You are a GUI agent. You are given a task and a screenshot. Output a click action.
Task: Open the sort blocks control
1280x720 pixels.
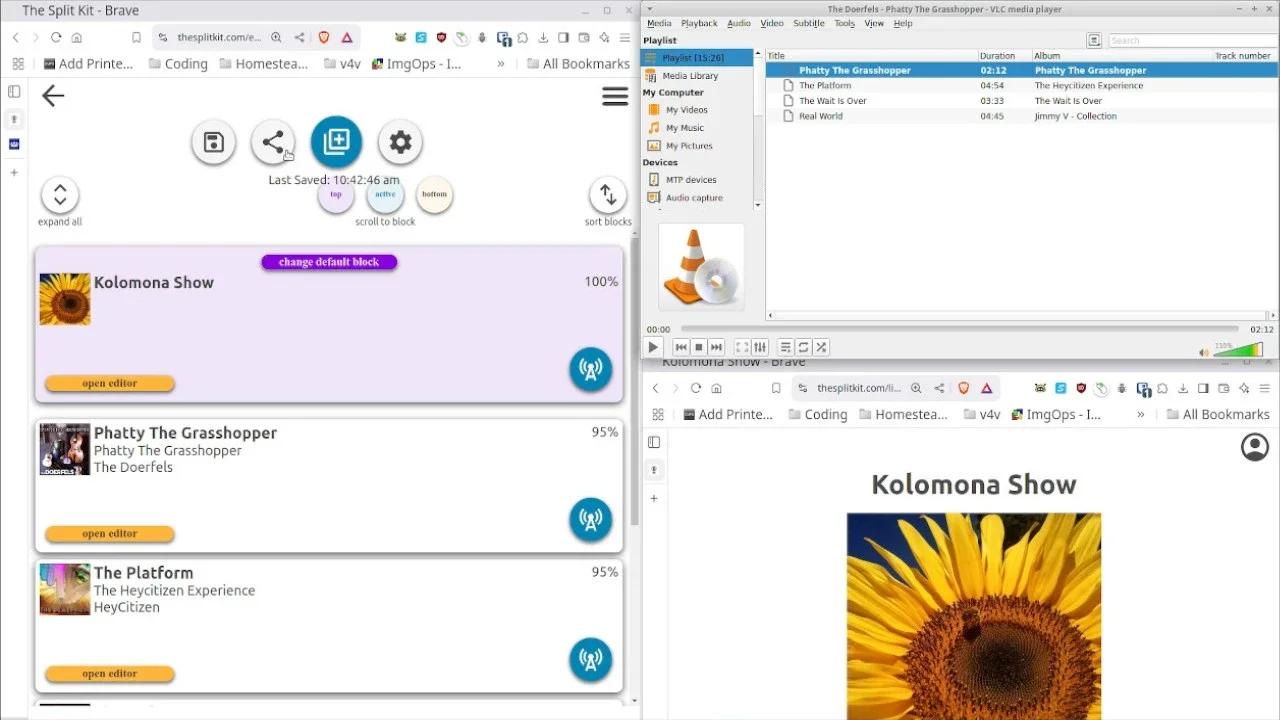[607, 195]
